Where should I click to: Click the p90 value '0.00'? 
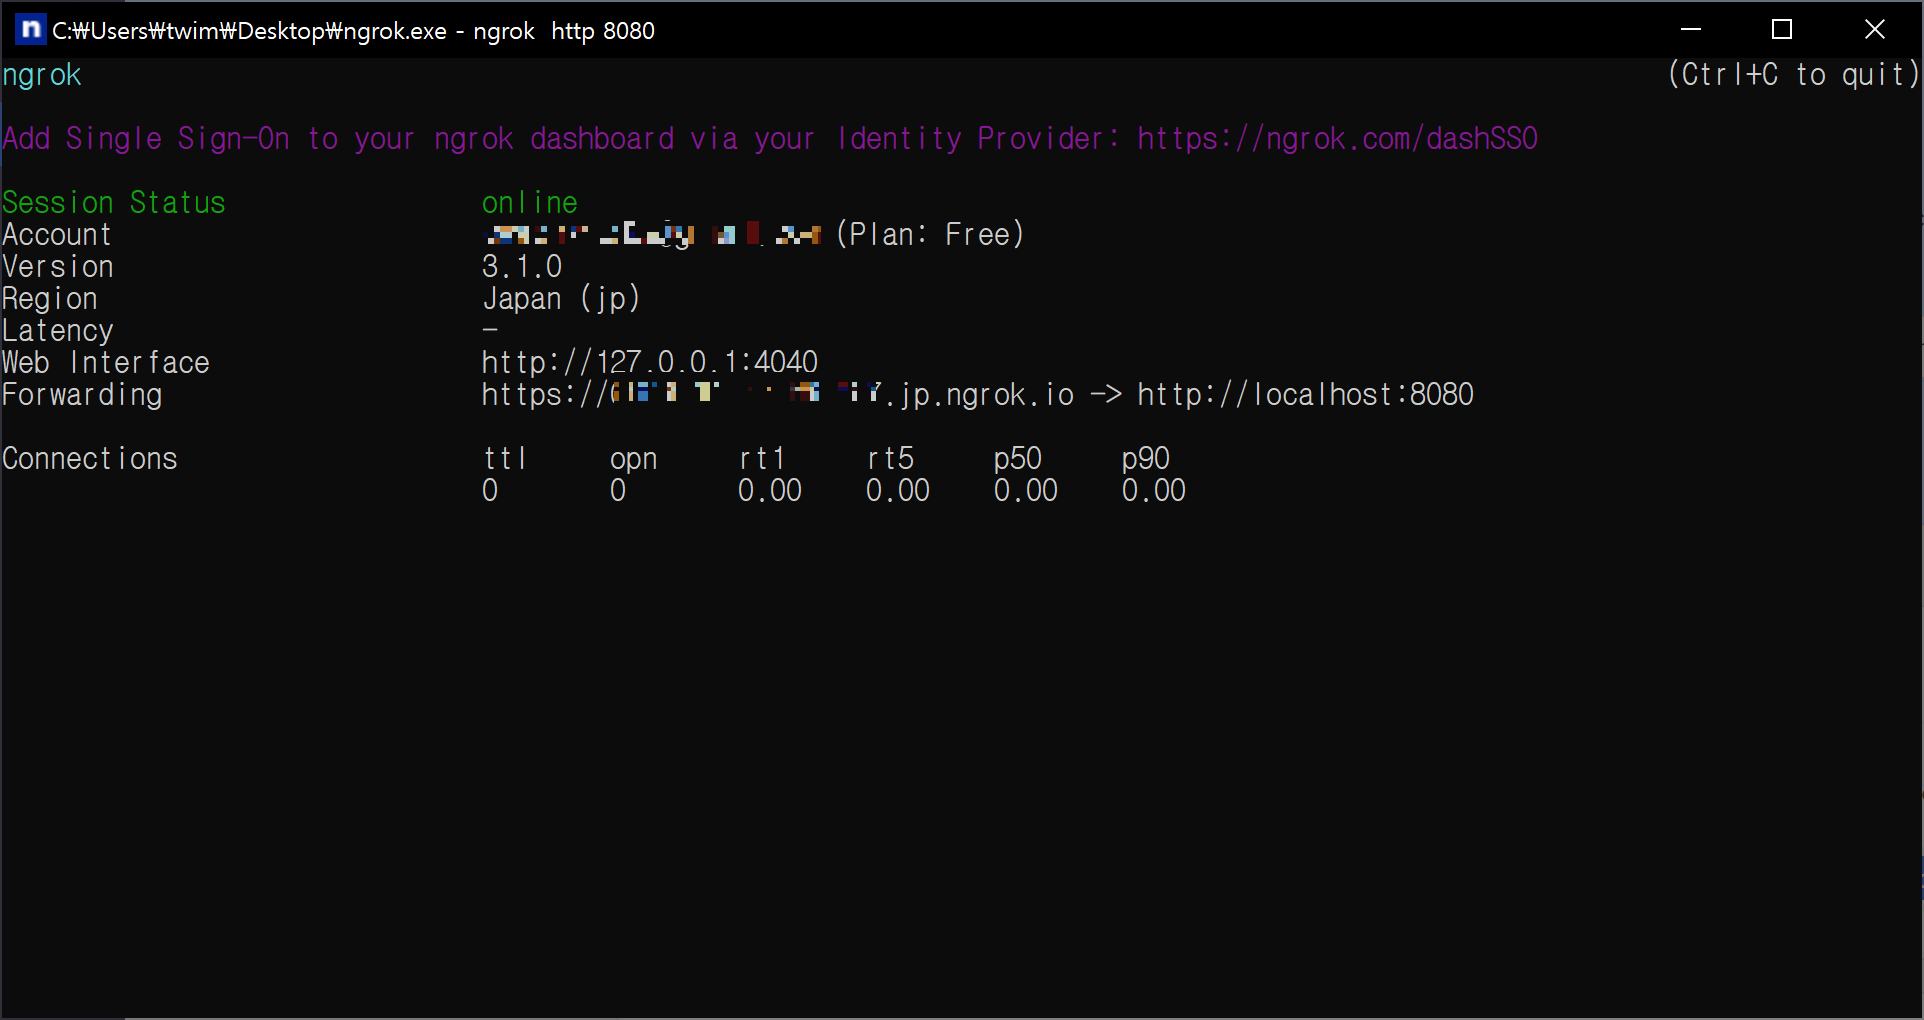[x=1154, y=491]
